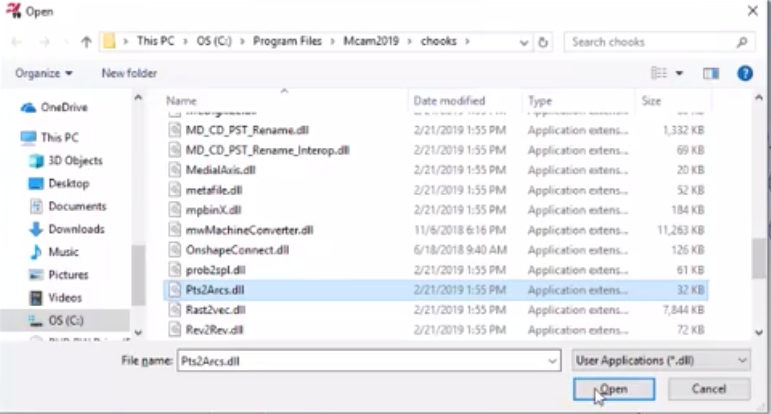This screenshot has height=414, width=771.
Task: Refresh the chooks folder listing
Action: click(543, 42)
